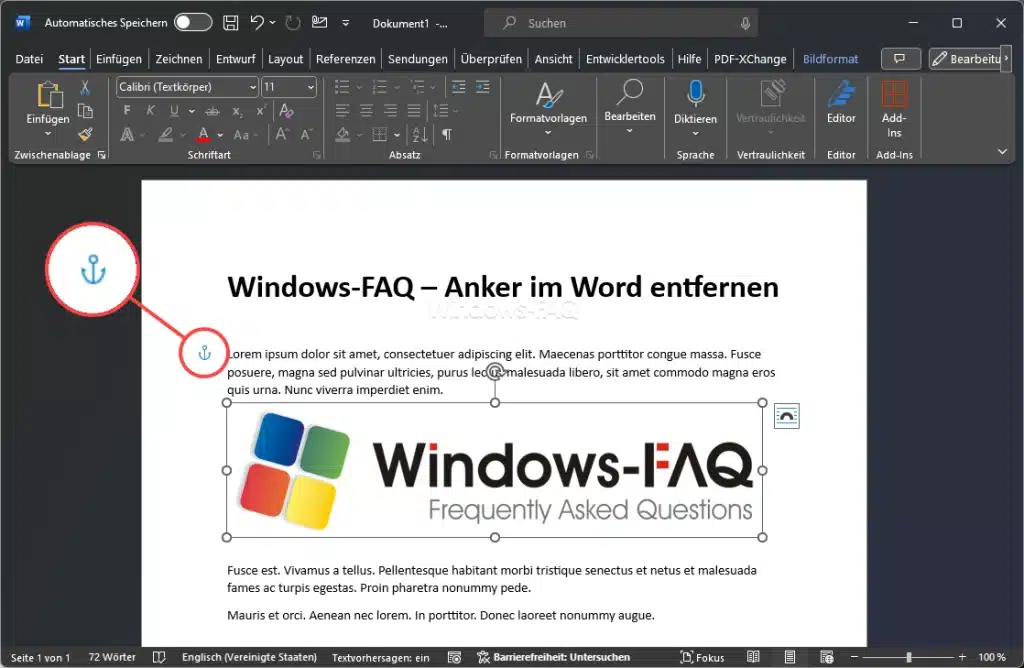Click the multilevel list icon
Image resolution: width=1024 pixels, height=668 pixels.
[418, 87]
